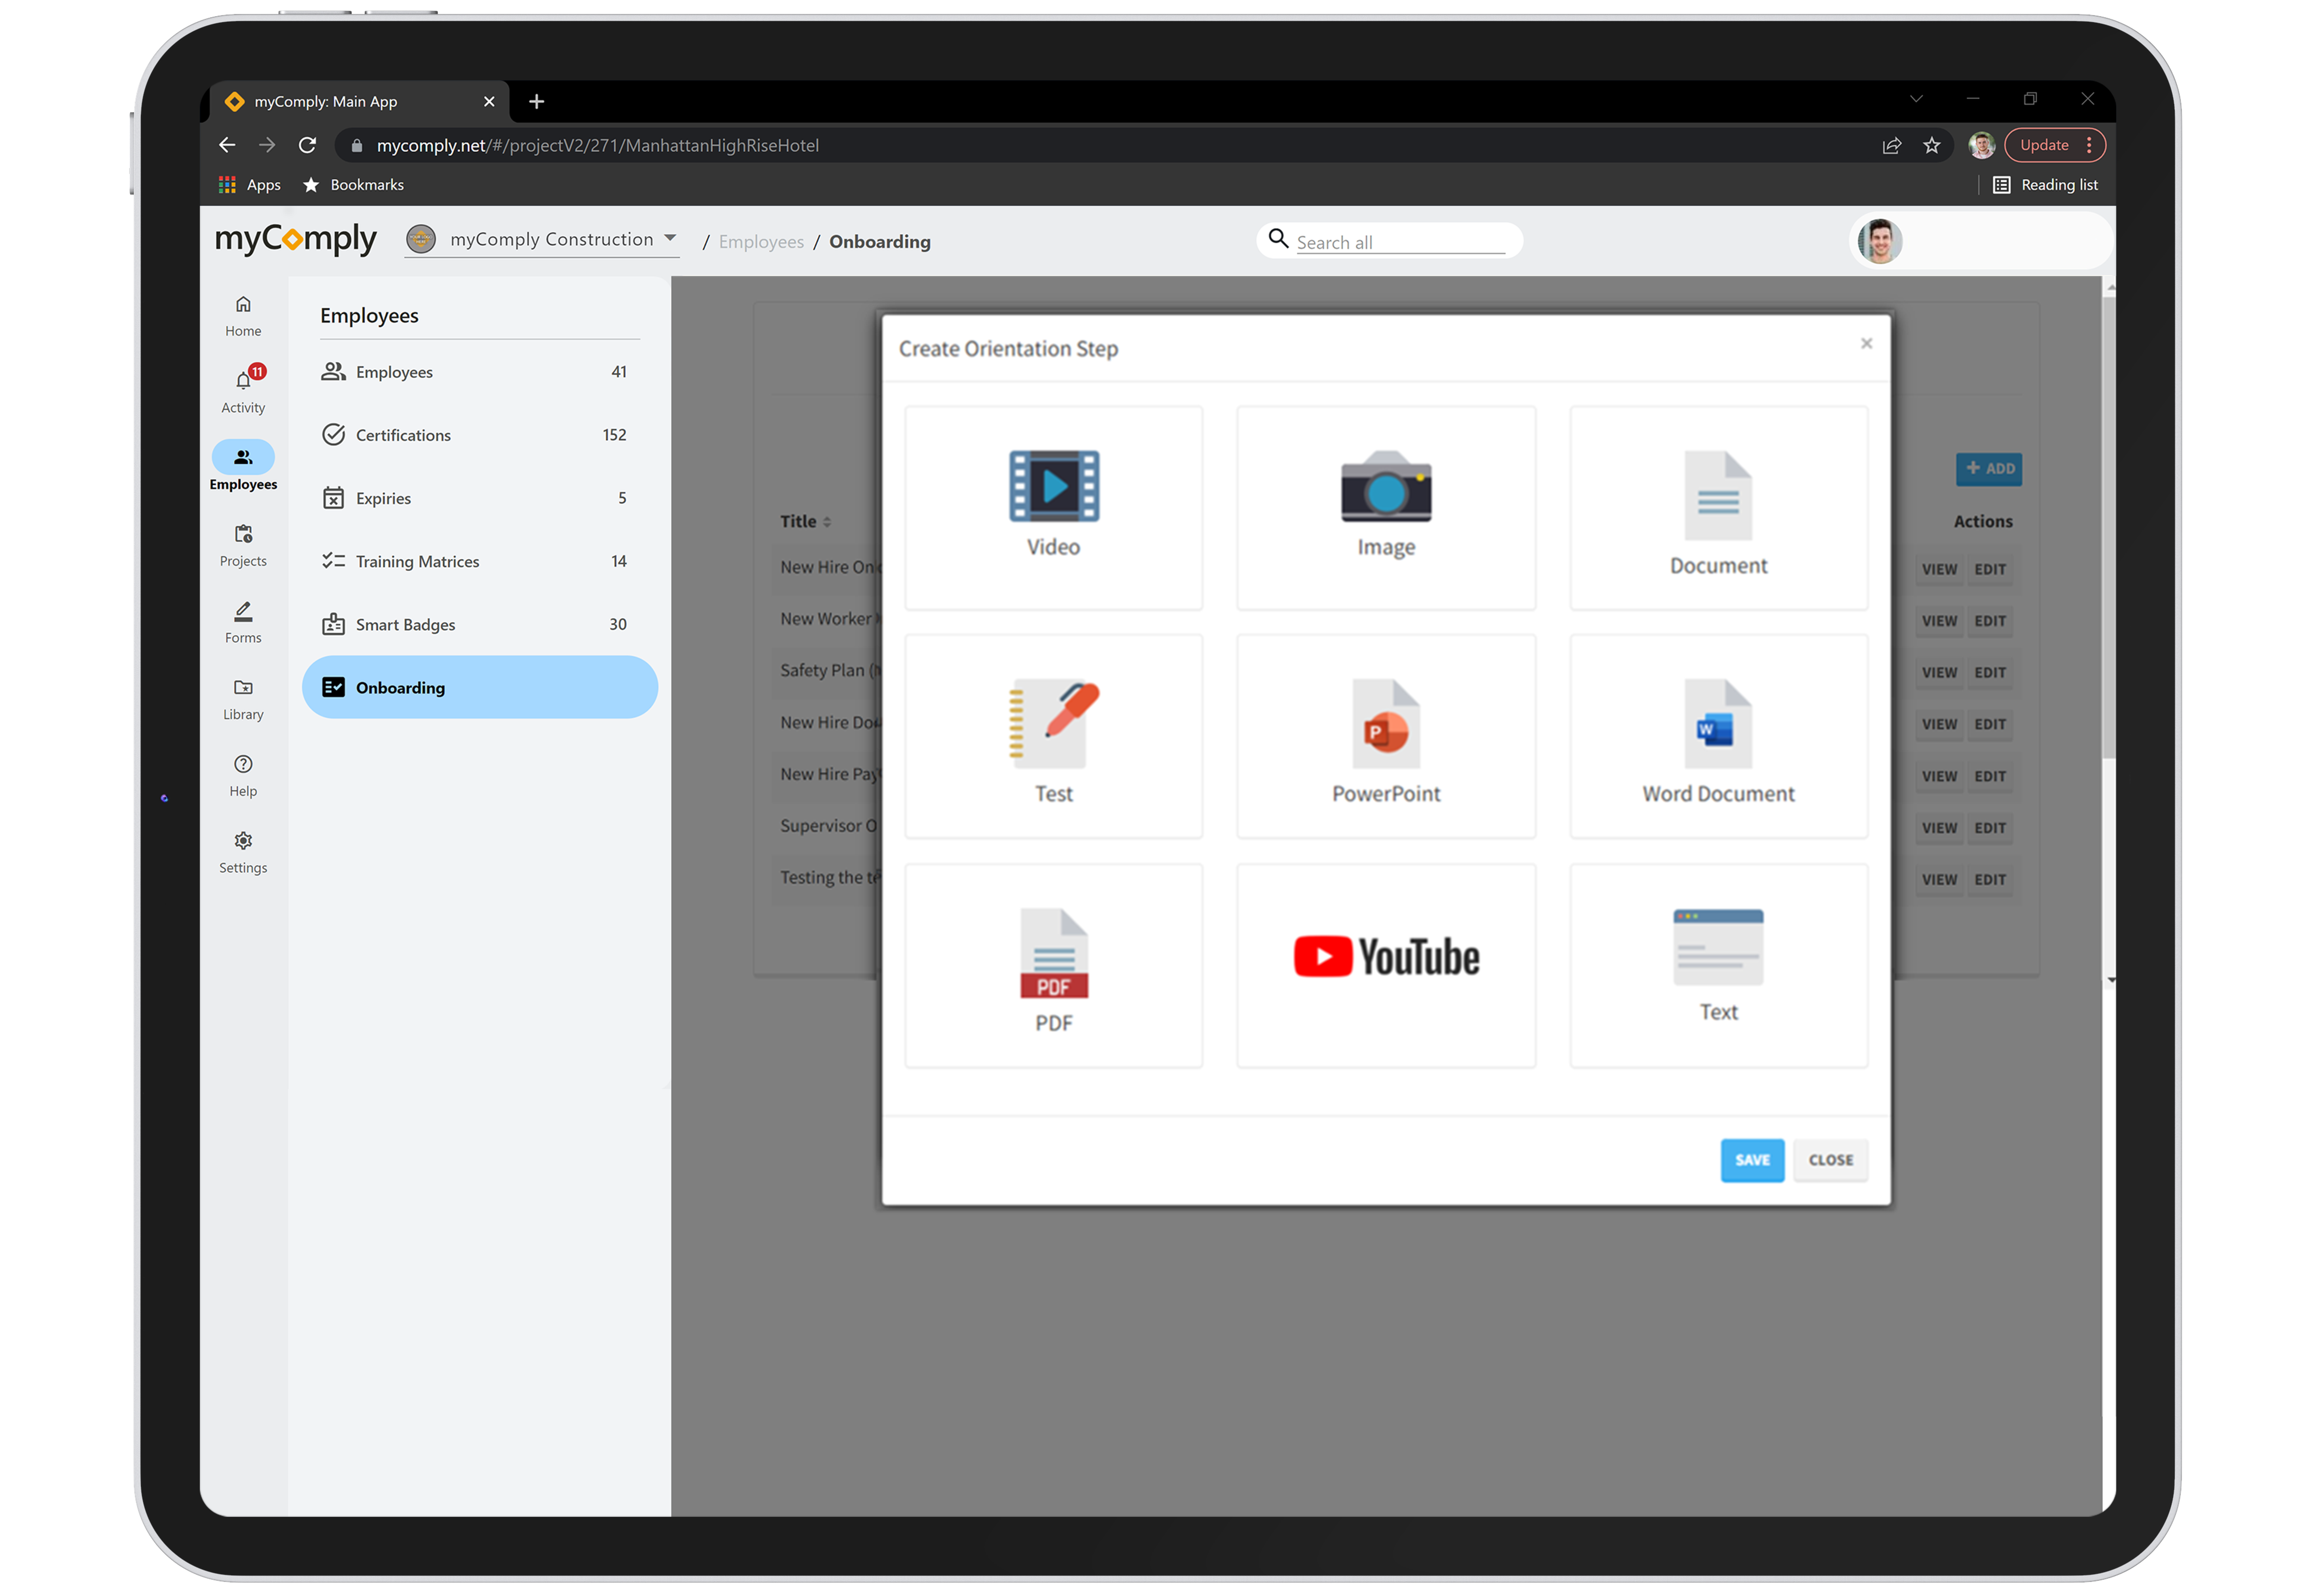Select the YouTube step type

pyautogui.click(x=1386, y=963)
